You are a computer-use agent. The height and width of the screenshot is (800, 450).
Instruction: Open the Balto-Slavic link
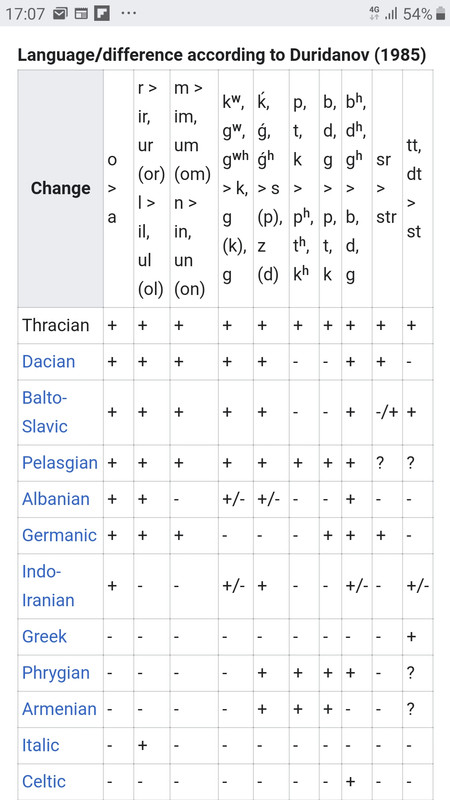[x=45, y=412]
